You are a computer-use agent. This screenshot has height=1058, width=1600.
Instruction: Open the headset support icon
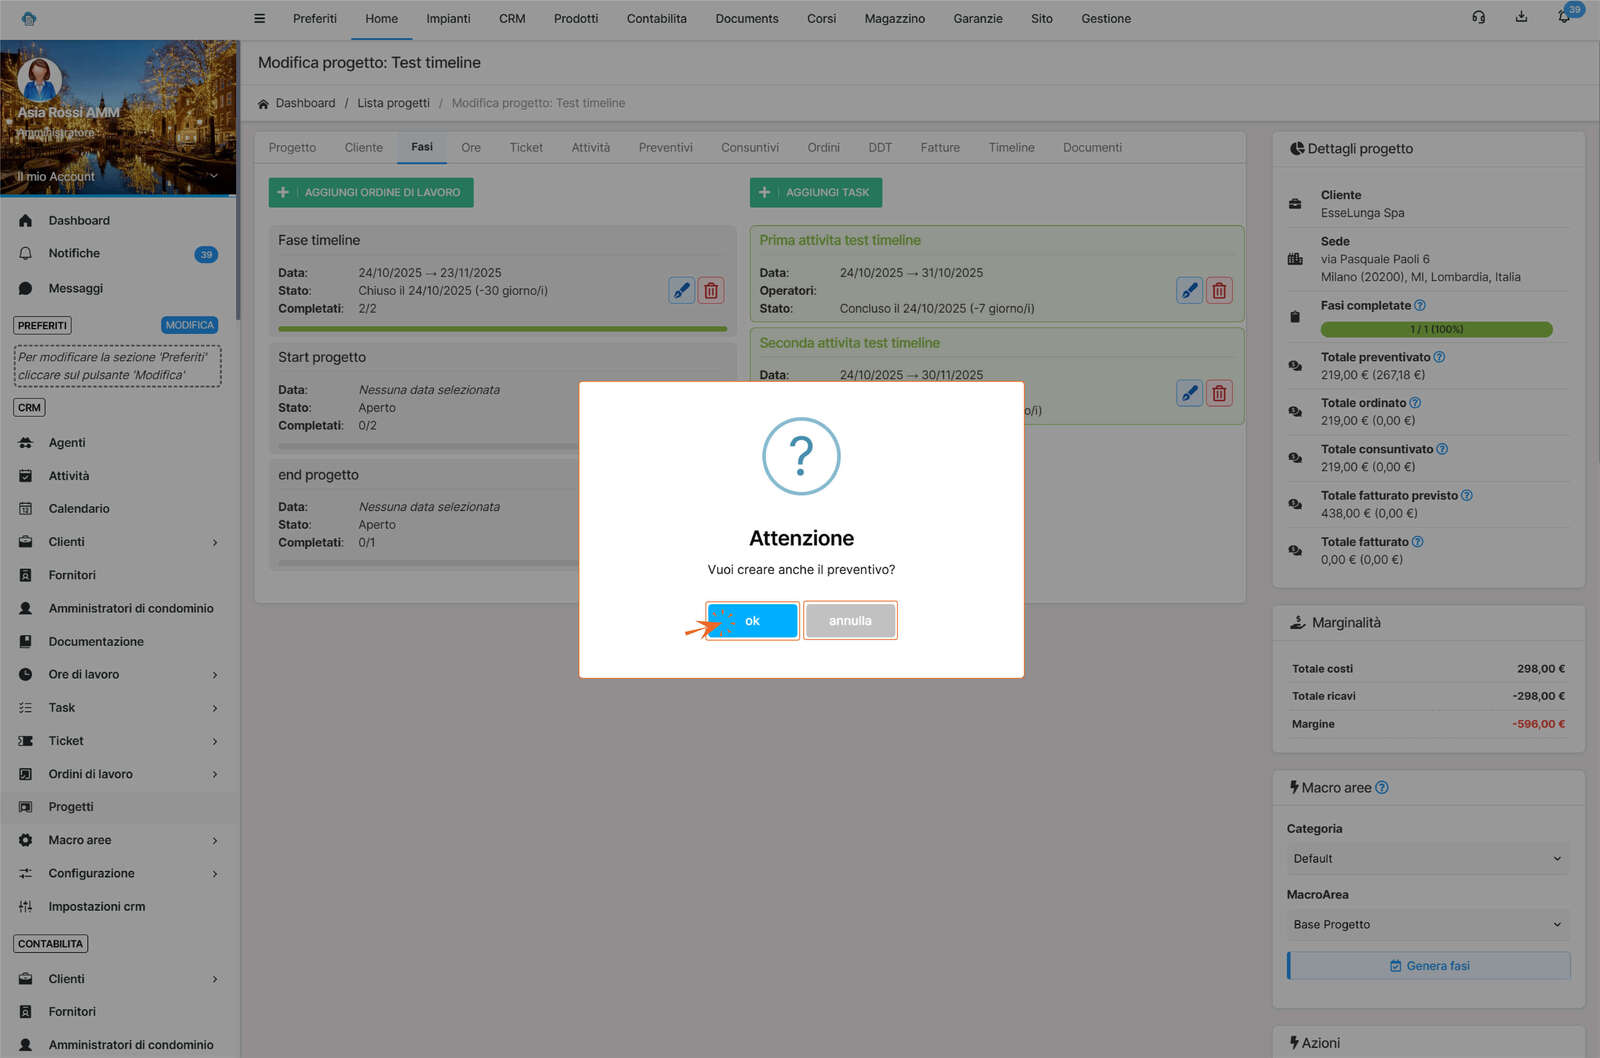1478,17
